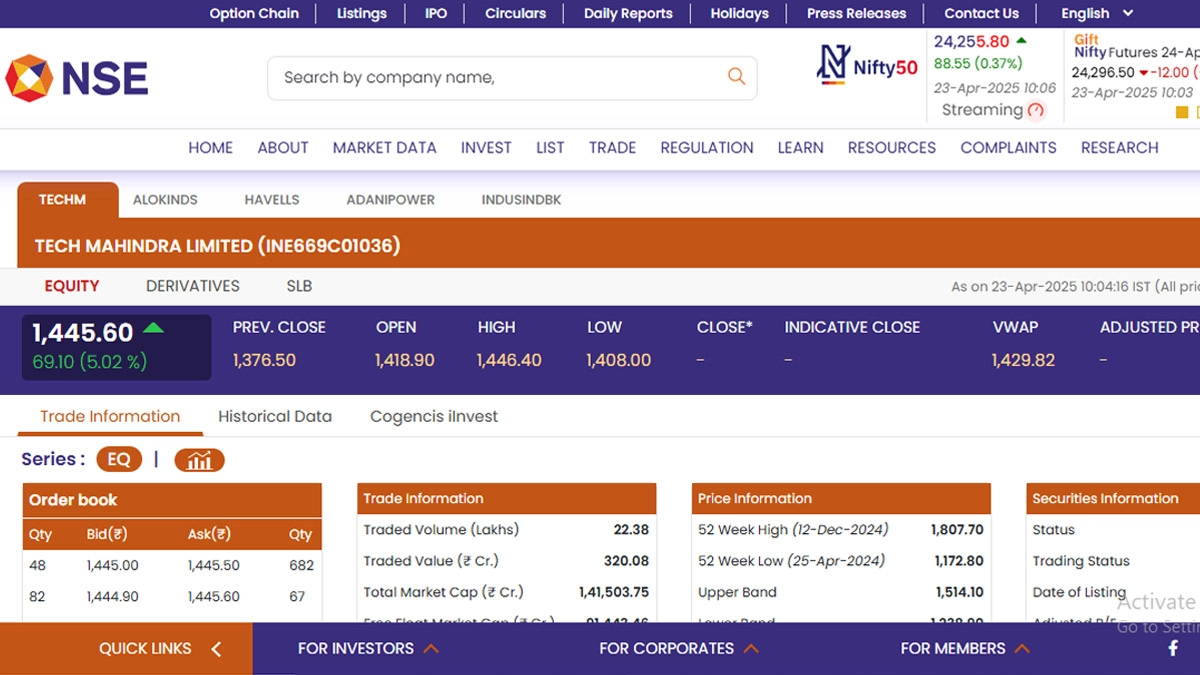This screenshot has height=675, width=1200.
Task: Open the chart view icon beside EQ
Action: click(x=199, y=460)
